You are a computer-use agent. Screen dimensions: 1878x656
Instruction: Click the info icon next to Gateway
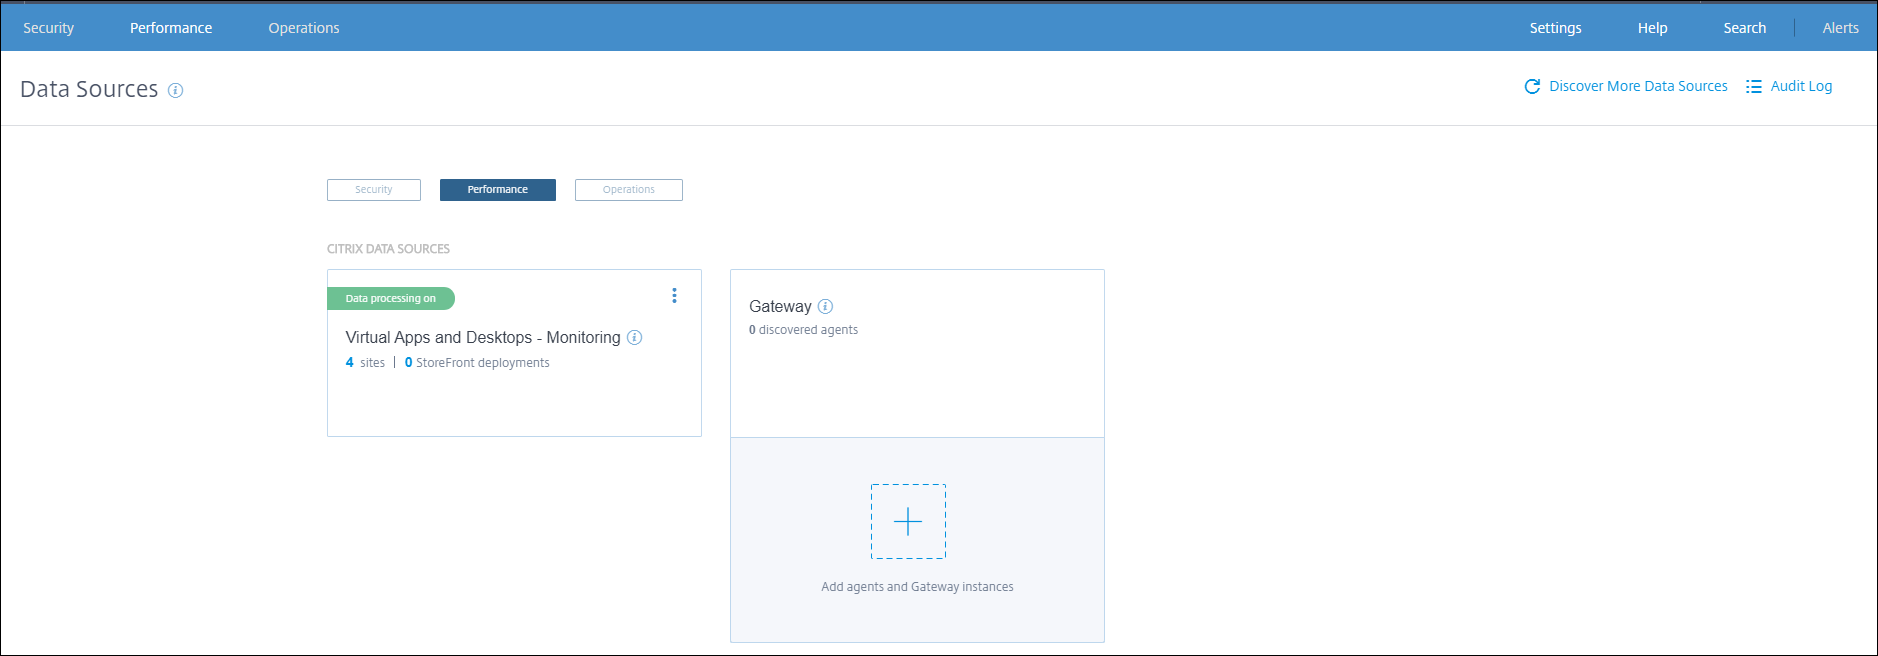pyautogui.click(x=825, y=306)
